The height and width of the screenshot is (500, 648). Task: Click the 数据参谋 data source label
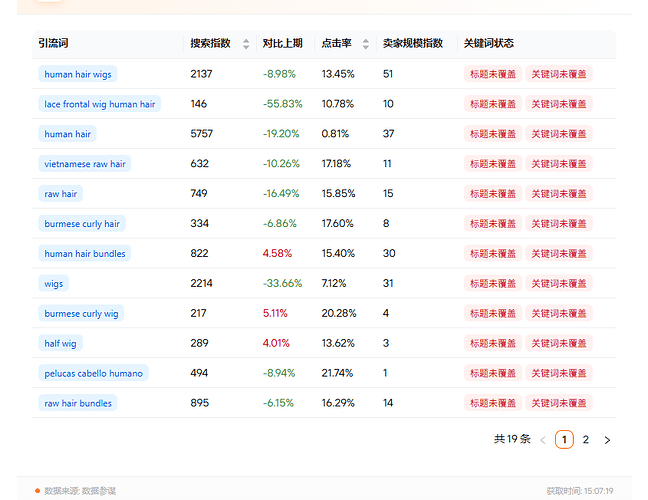pos(98,491)
